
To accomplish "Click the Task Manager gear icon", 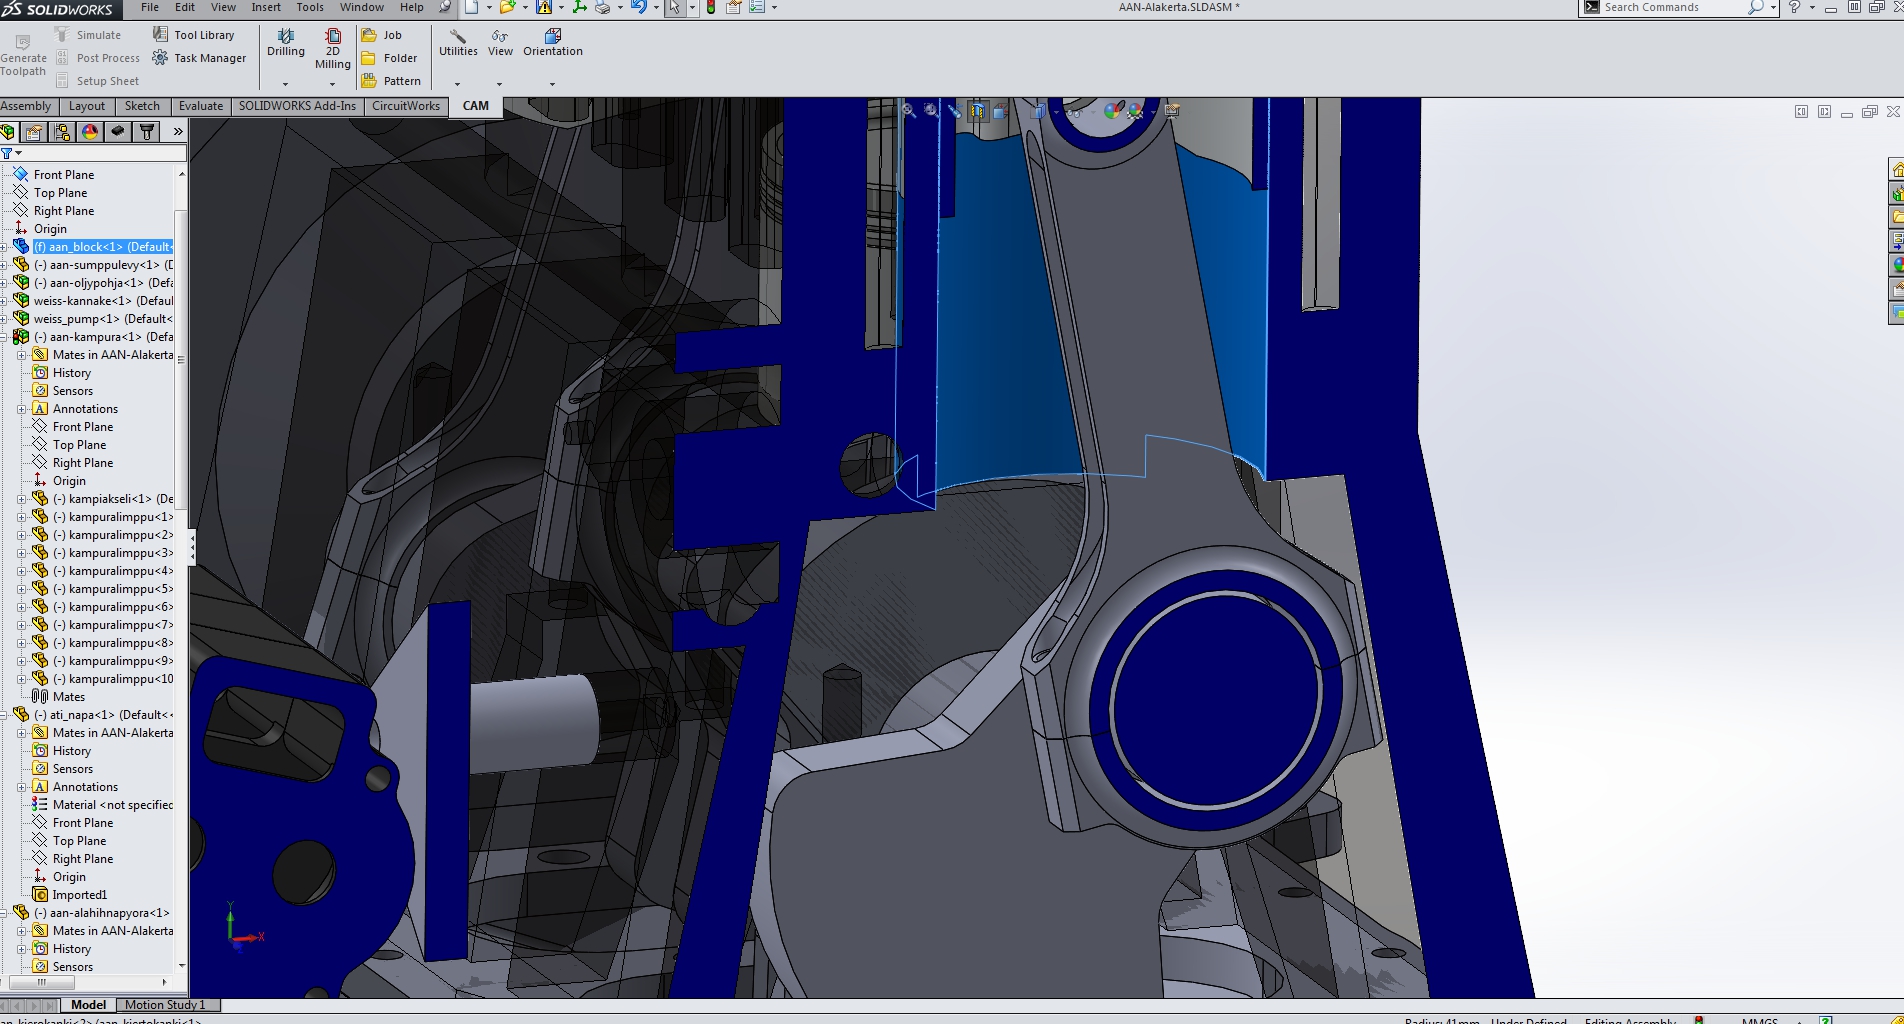I will [x=160, y=58].
